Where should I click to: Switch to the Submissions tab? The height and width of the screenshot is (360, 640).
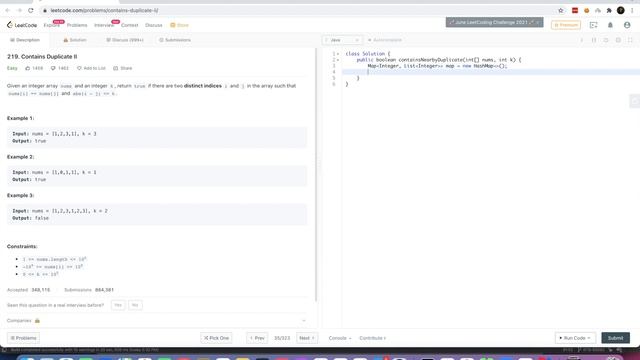click(x=175, y=40)
